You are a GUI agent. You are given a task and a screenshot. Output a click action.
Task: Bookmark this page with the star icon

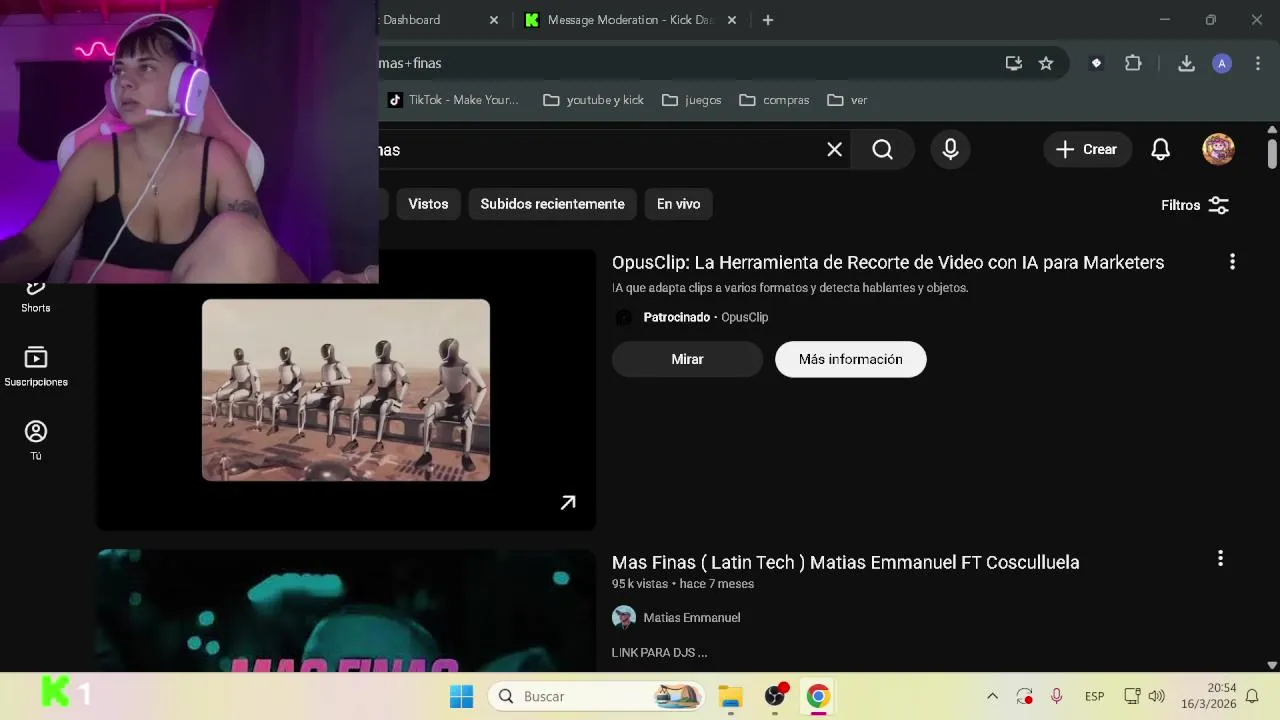[x=1046, y=63]
